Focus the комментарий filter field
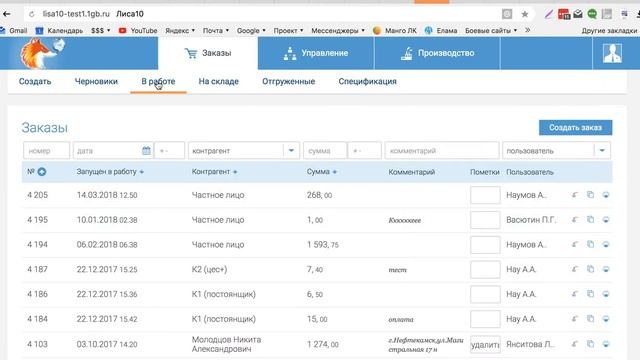 click(x=442, y=151)
